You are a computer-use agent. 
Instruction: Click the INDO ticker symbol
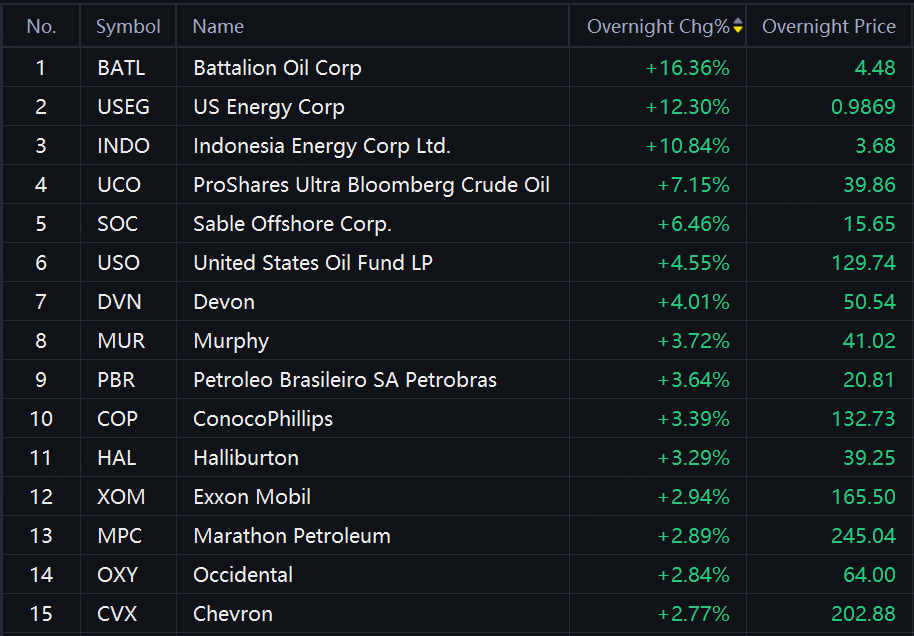click(123, 146)
